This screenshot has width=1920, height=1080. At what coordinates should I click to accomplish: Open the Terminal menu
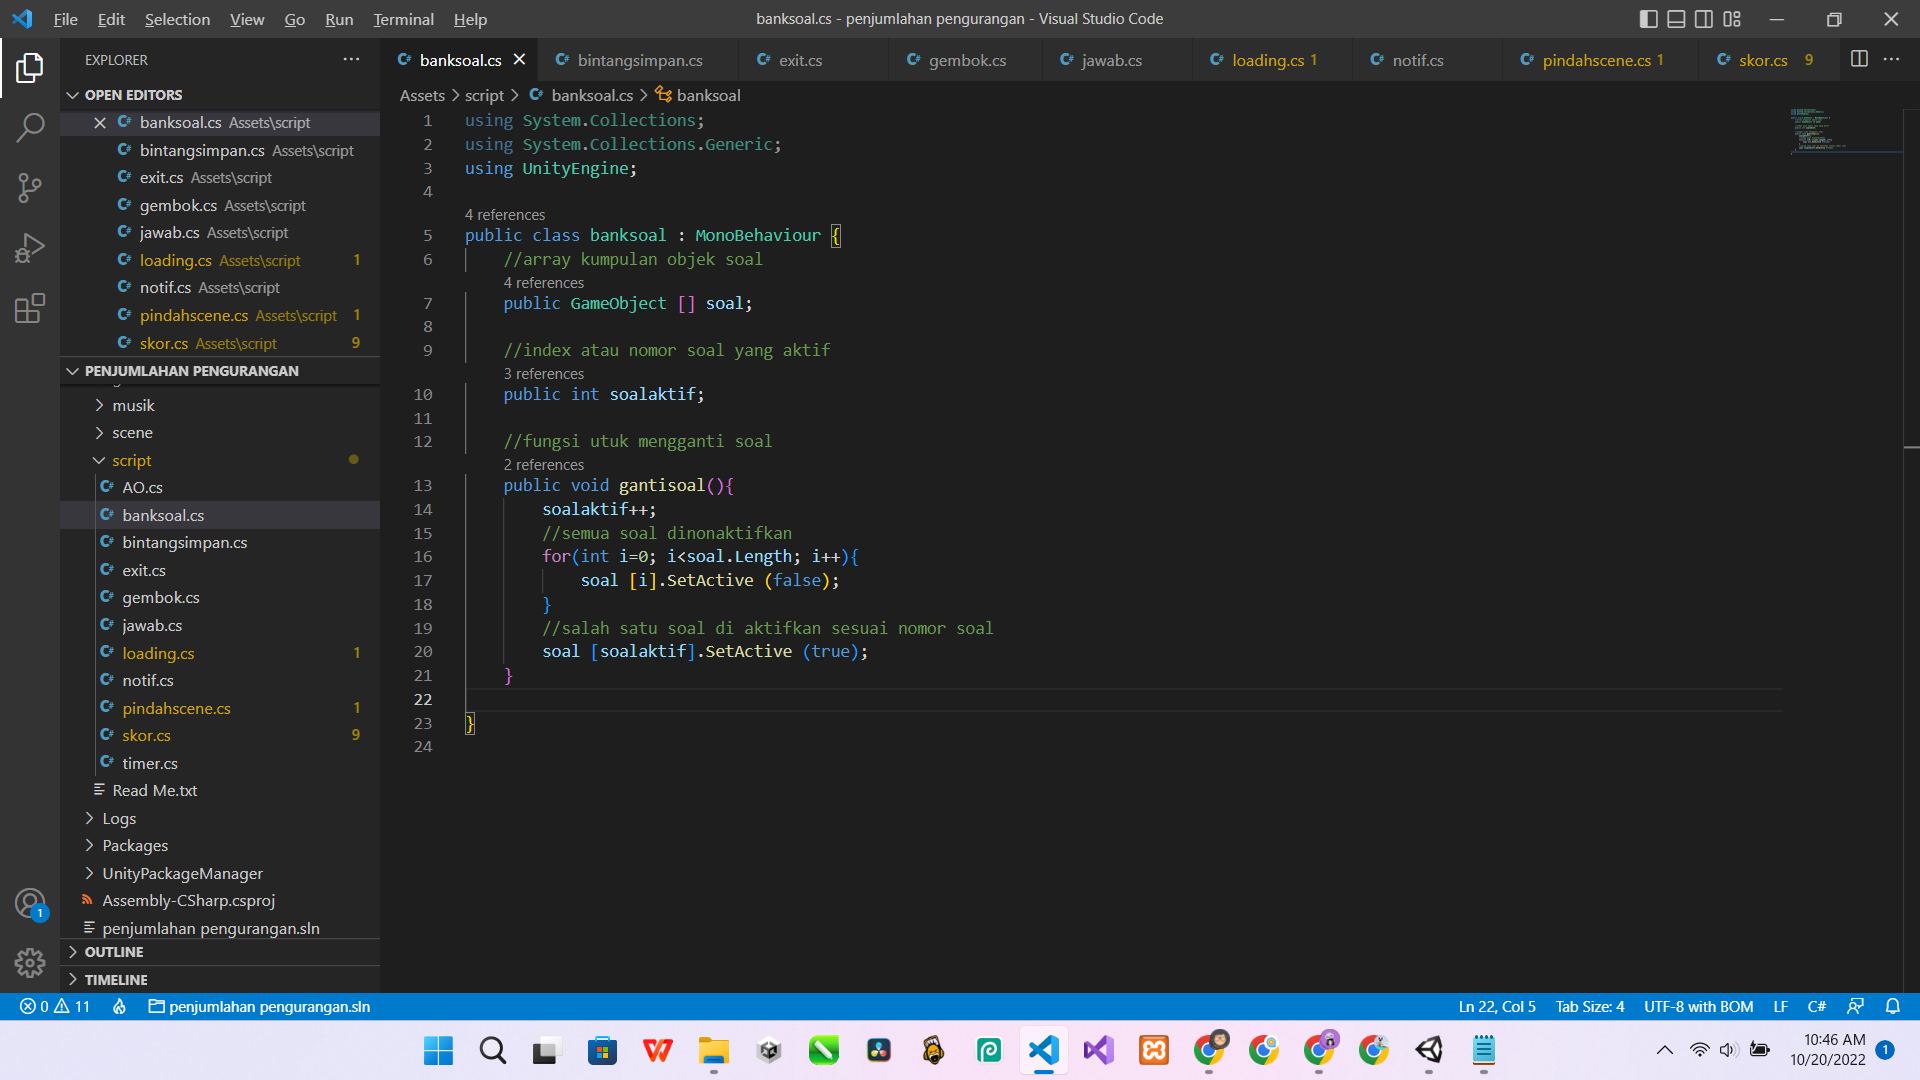403,19
